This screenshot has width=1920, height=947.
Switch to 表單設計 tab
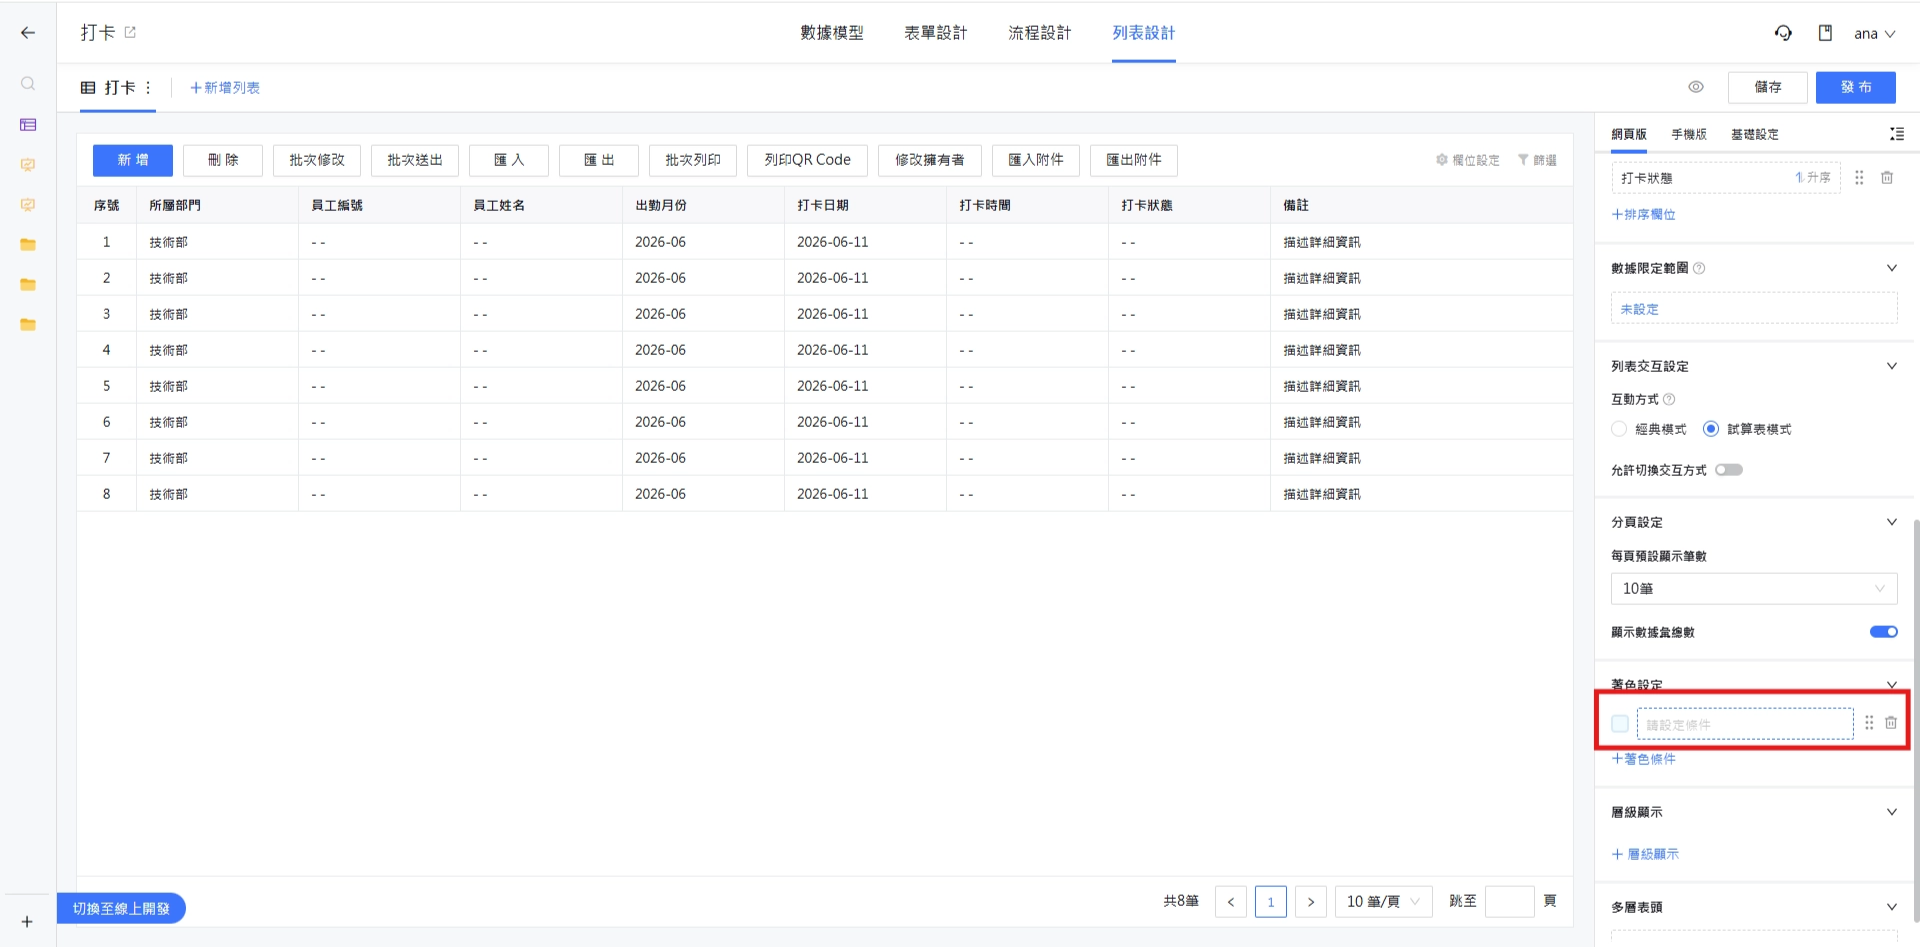coord(936,33)
